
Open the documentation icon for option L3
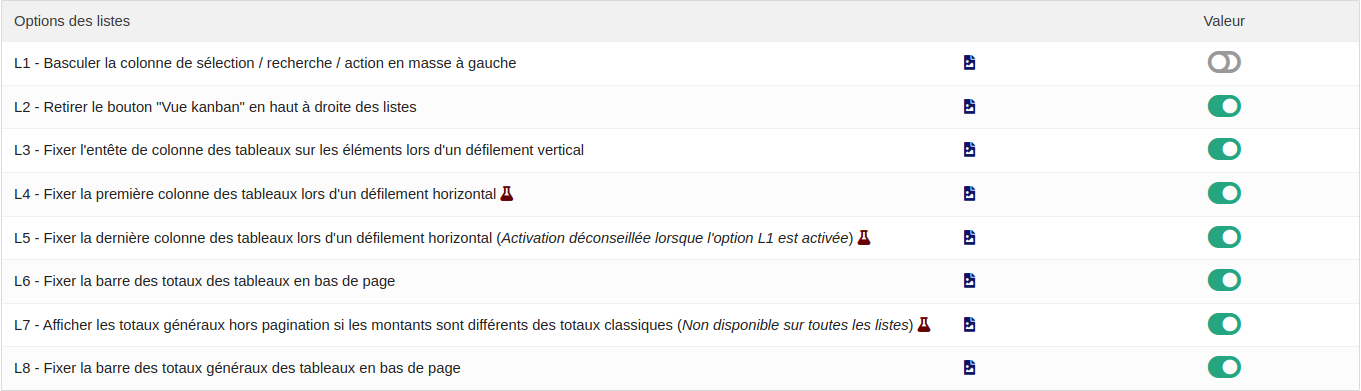point(969,150)
